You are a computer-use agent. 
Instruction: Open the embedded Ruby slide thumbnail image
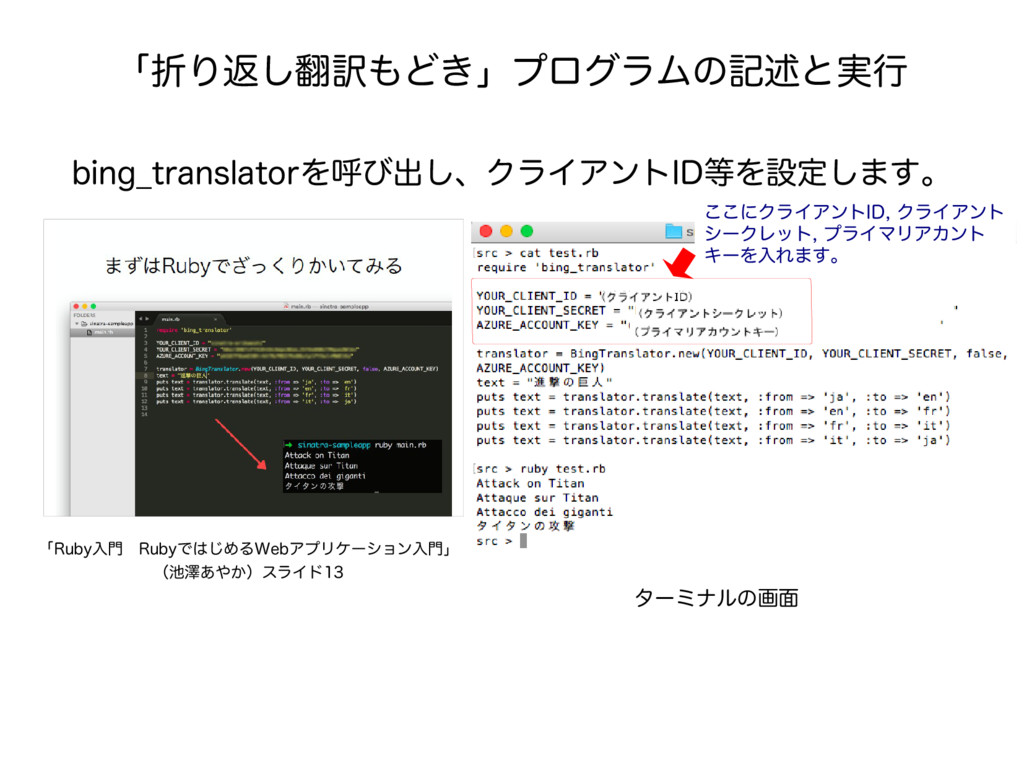(x=253, y=368)
